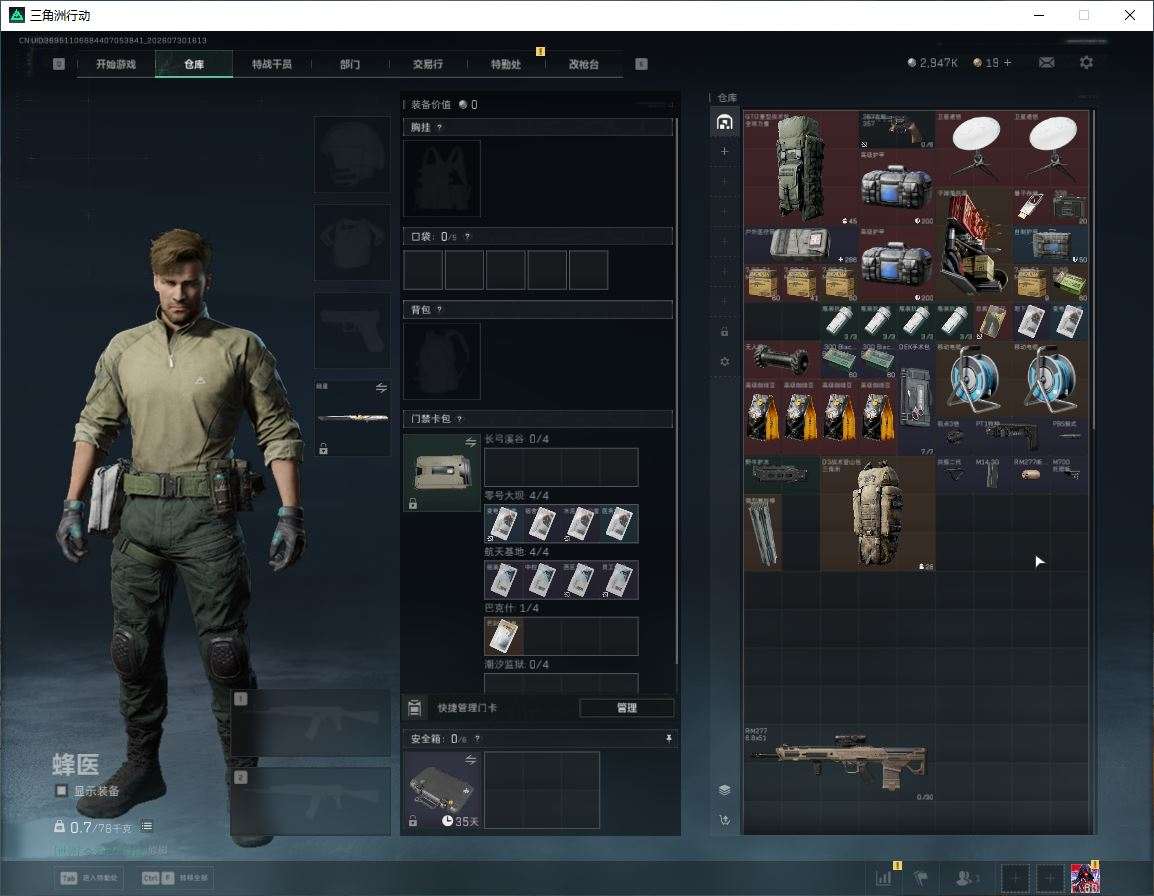This screenshot has width=1154, height=896.
Task: Select the first satellite dish item
Action: (x=973, y=148)
